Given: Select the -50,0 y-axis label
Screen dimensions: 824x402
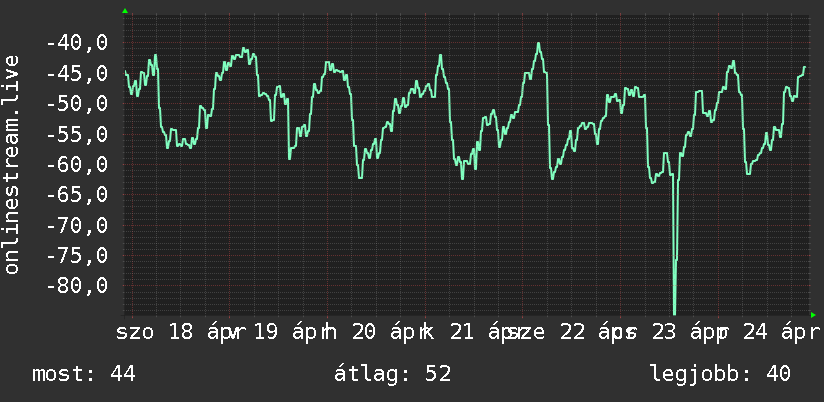Looking at the screenshot, I should point(77,104).
